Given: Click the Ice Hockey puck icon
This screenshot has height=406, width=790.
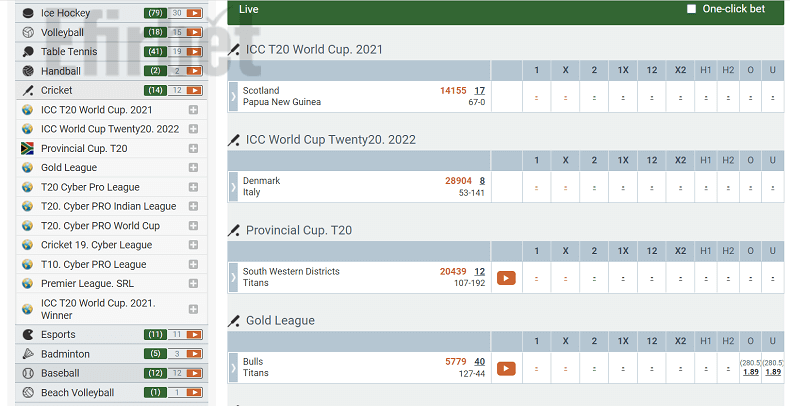Looking at the screenshot, I should pyautogui.click(x=28, y=13).
